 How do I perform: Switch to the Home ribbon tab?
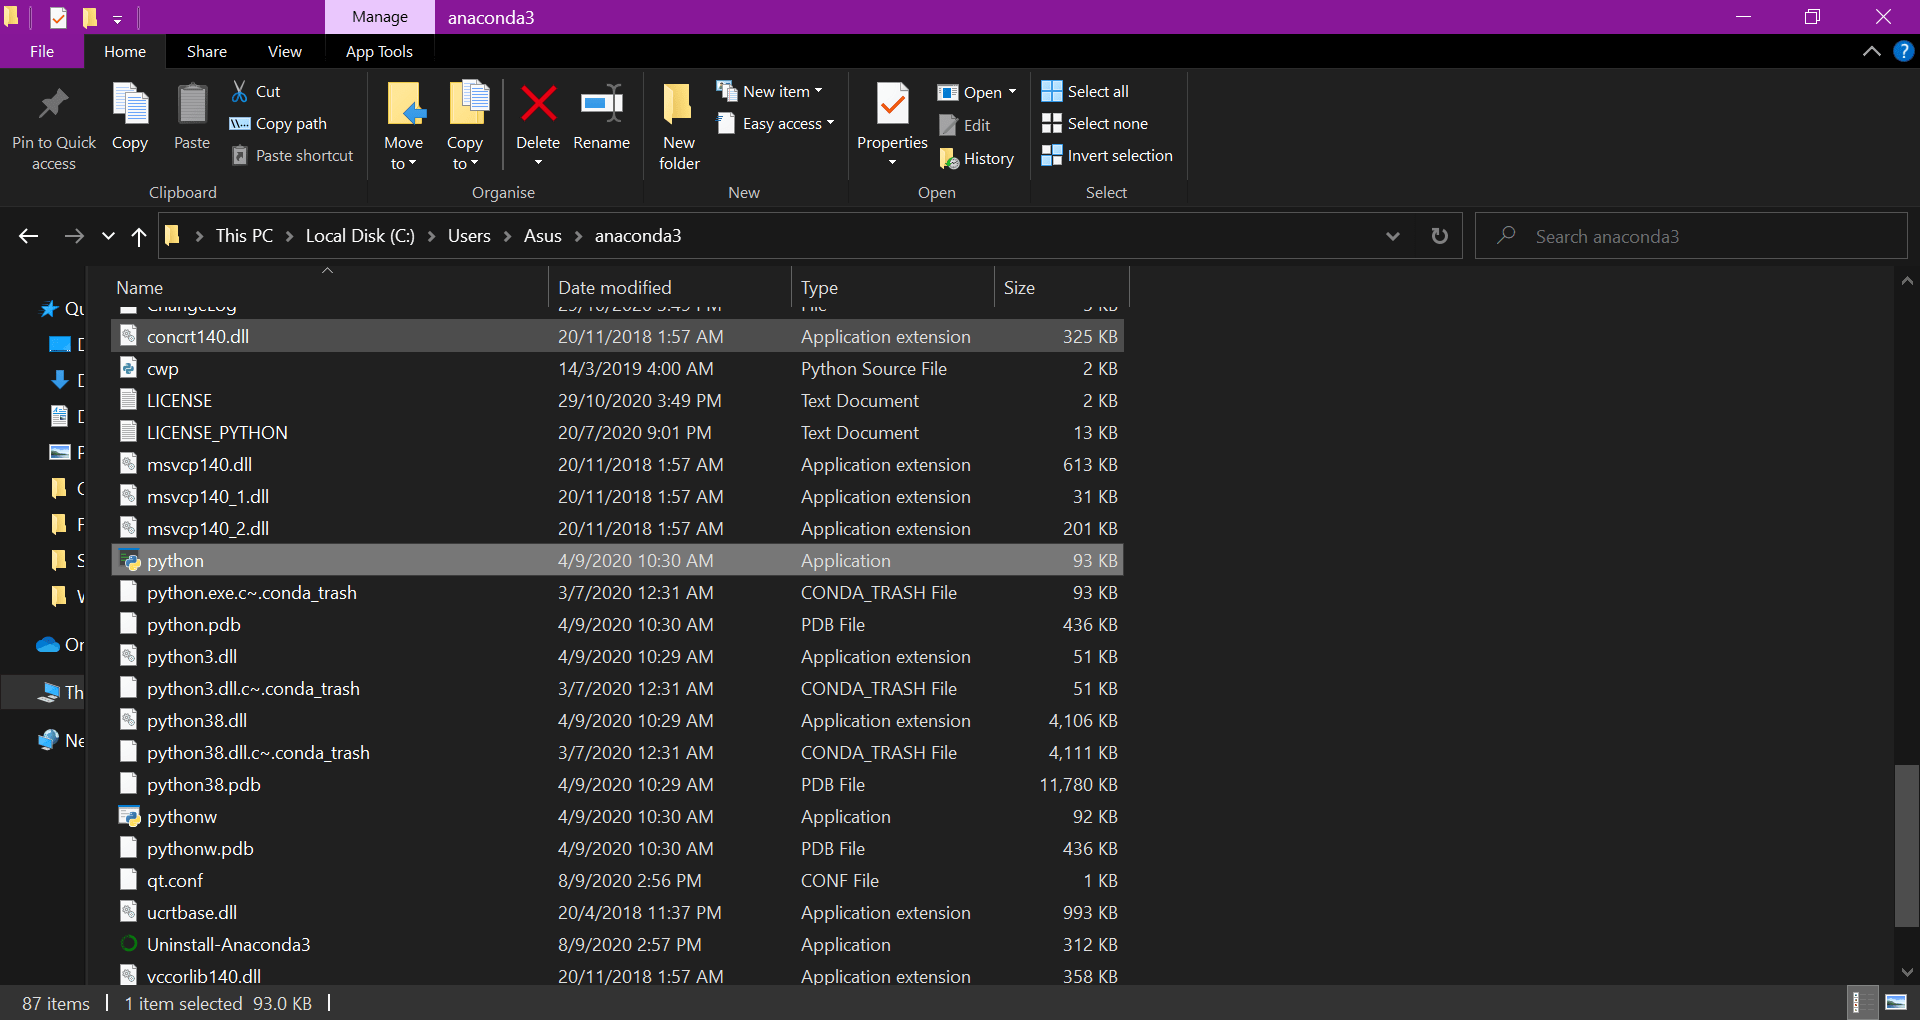pyautogui.click(x=125, y=51)
